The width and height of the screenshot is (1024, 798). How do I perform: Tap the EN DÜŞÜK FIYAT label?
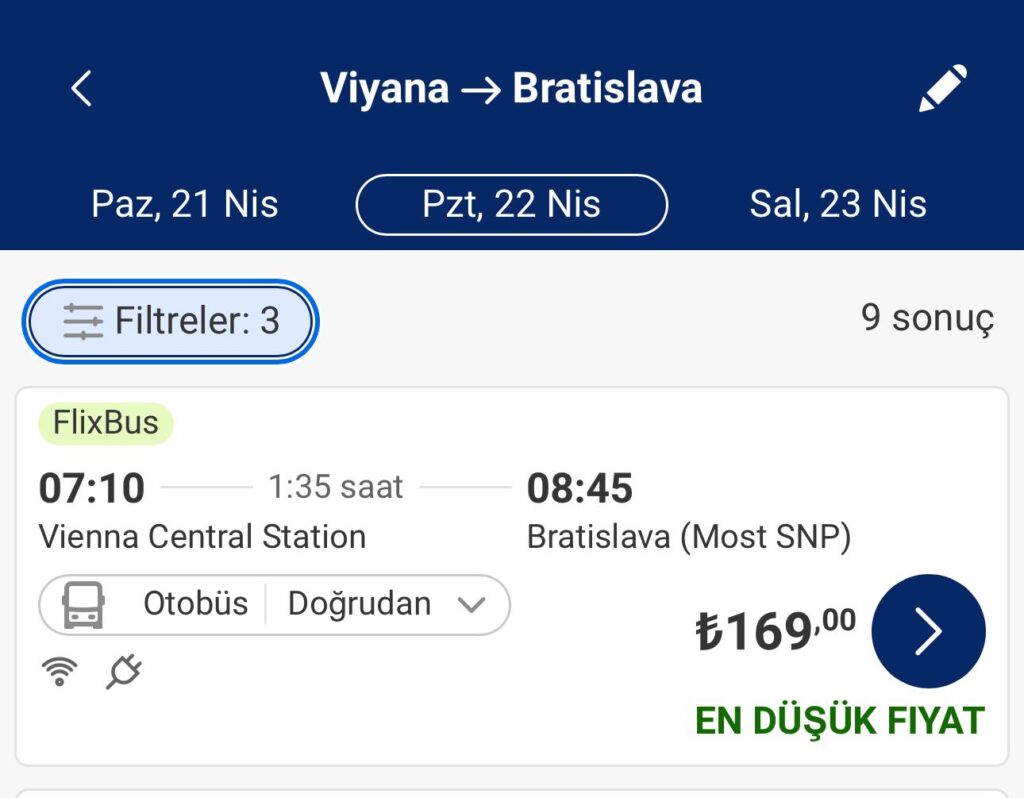tap(840, 721)
